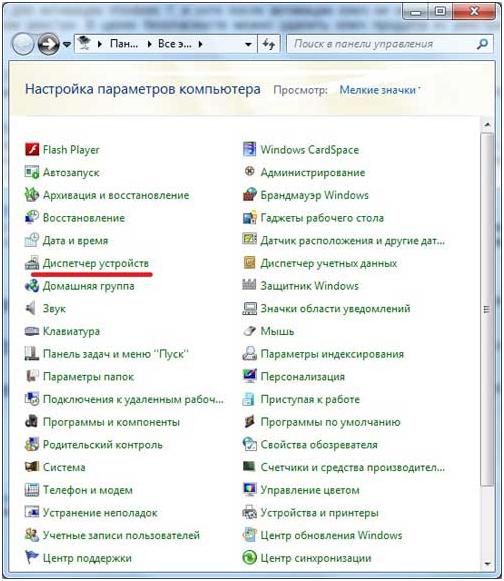Click the Телефон и модем icon

click(32, 490)
